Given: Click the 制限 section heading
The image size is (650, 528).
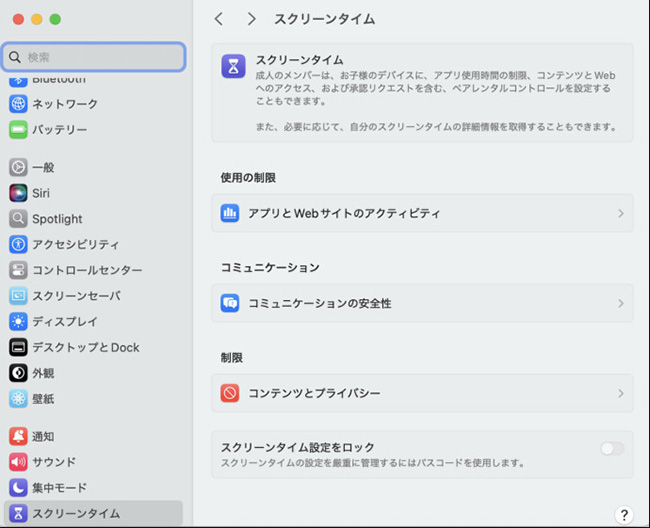Looking at the screenshot, I should point(232,358).
